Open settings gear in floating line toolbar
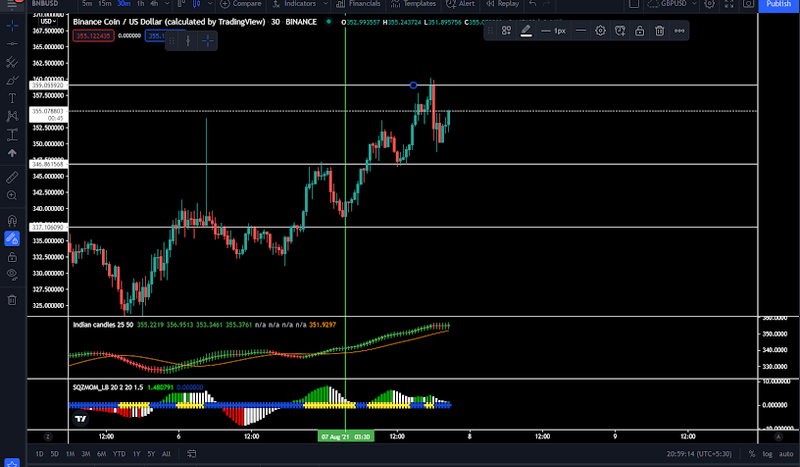Image resolution: width=800 pixels, height=467 pixels. click(601, 31)
